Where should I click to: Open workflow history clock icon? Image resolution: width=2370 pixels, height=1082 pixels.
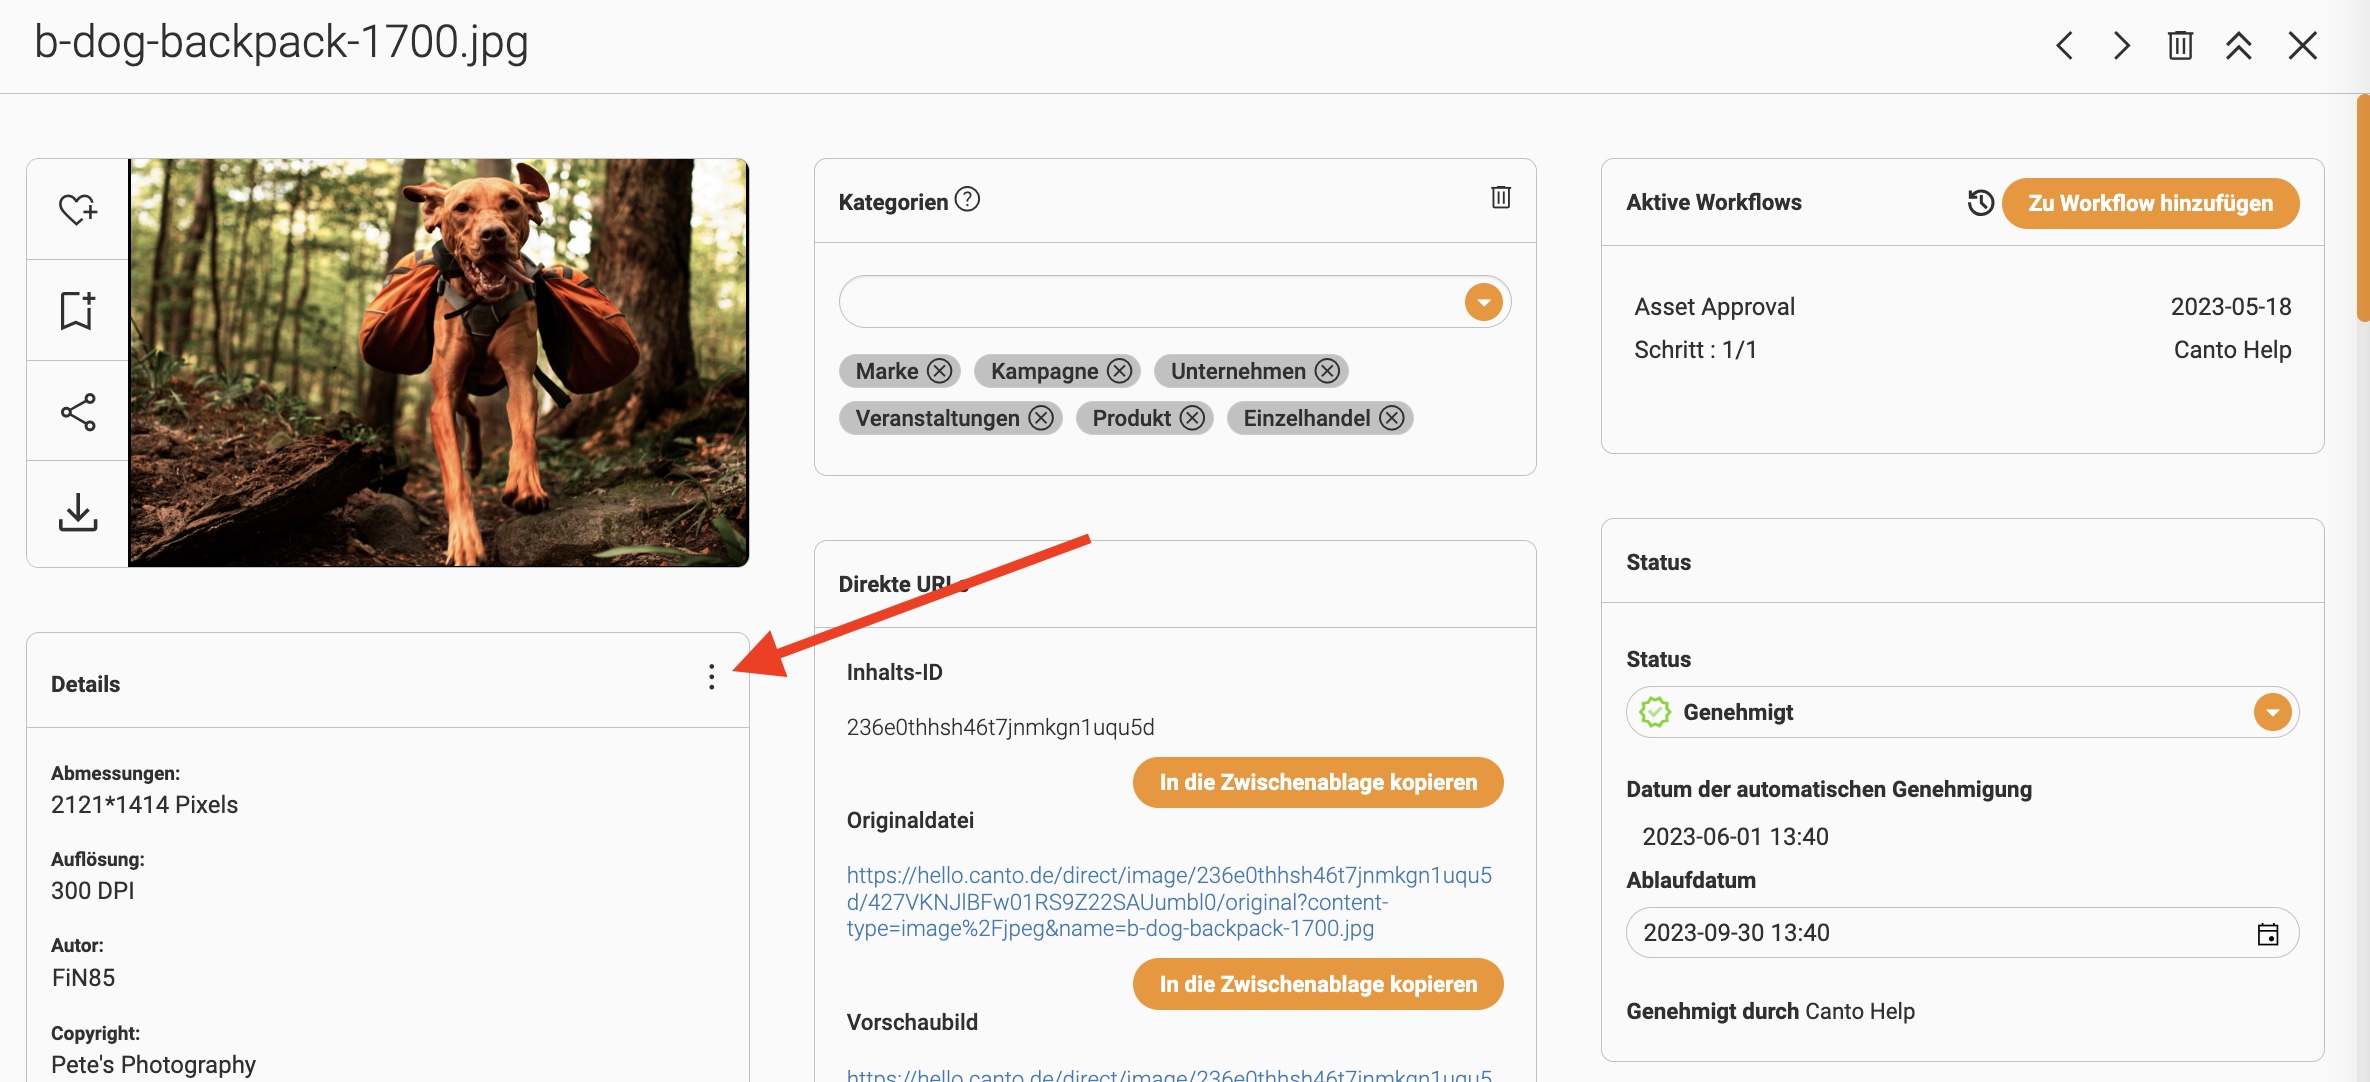(1979, 203)
